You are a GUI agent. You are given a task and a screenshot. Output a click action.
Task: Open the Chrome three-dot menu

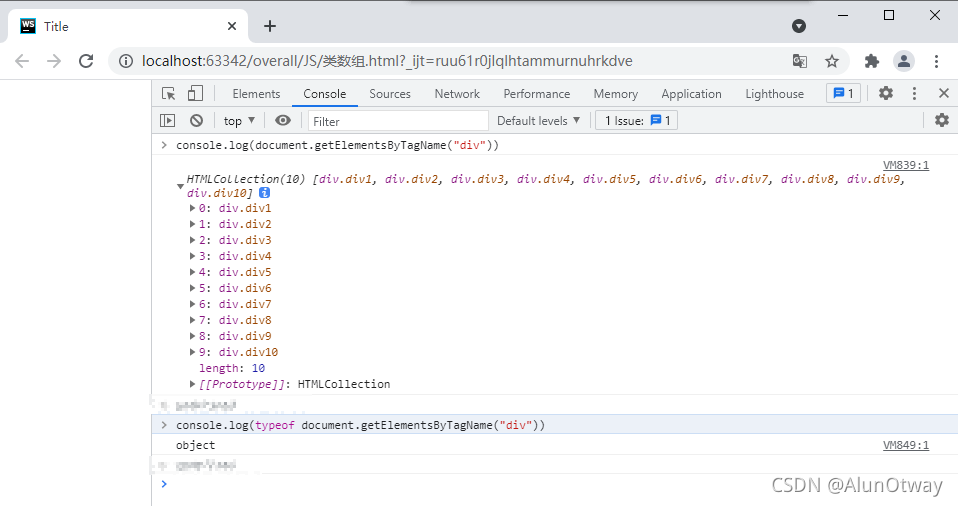(x=936, y=60)
